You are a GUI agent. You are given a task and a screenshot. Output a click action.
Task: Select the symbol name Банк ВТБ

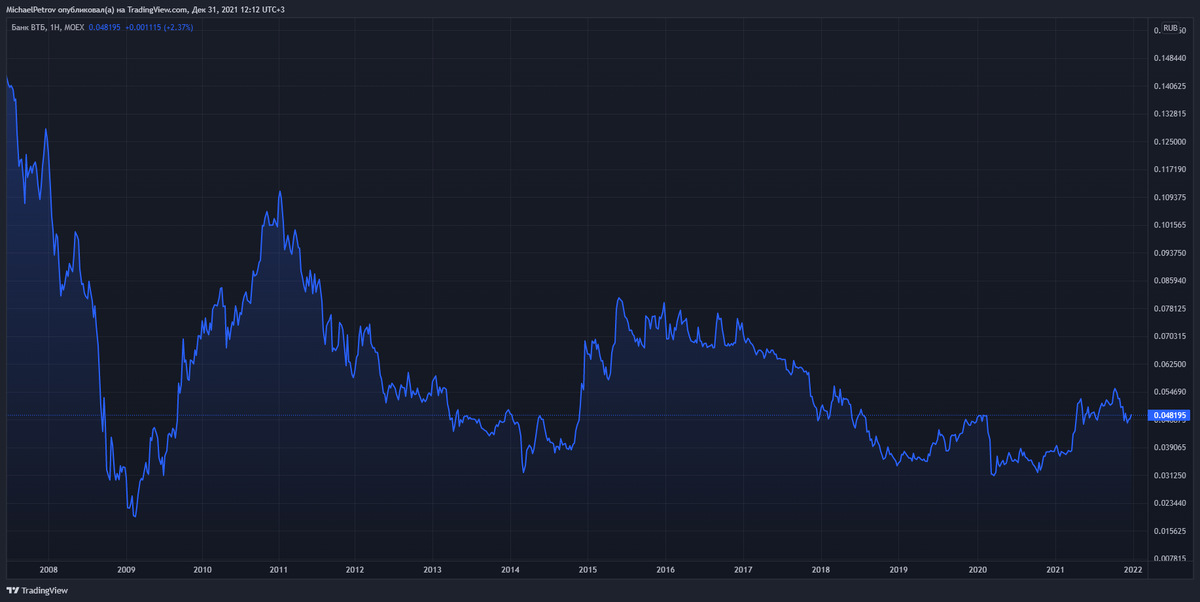[x=30, y=29]
